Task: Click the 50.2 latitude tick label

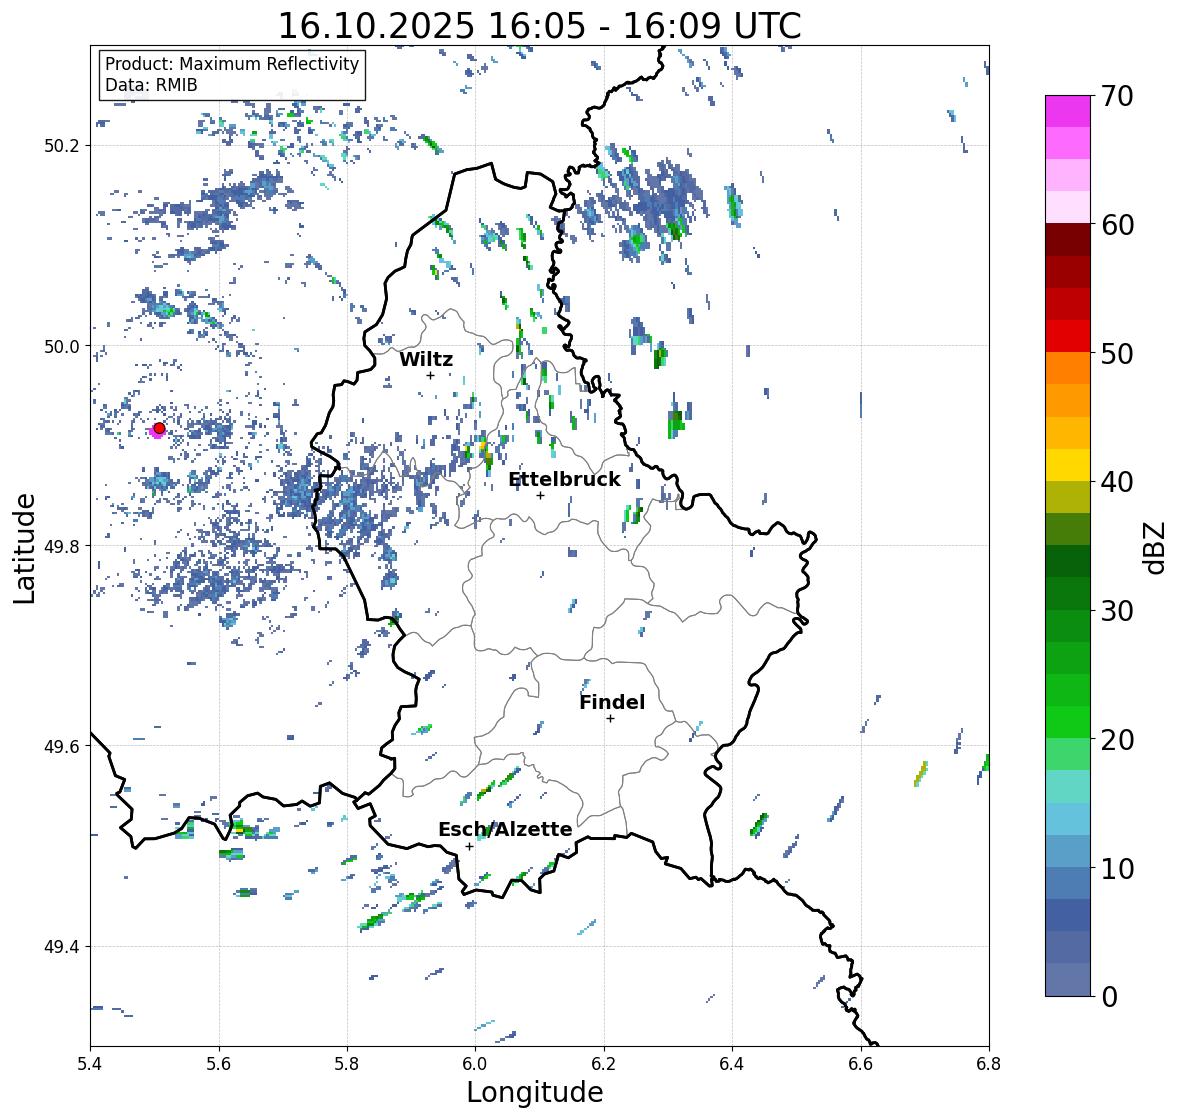Action: click(62, 146)
